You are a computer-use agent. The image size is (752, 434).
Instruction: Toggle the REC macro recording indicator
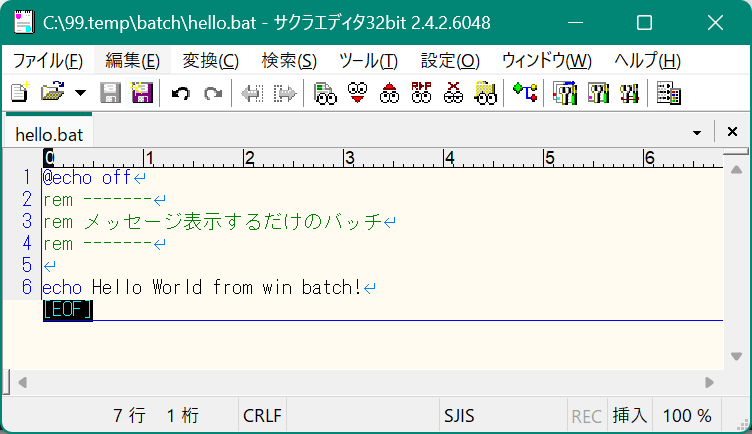586,415
